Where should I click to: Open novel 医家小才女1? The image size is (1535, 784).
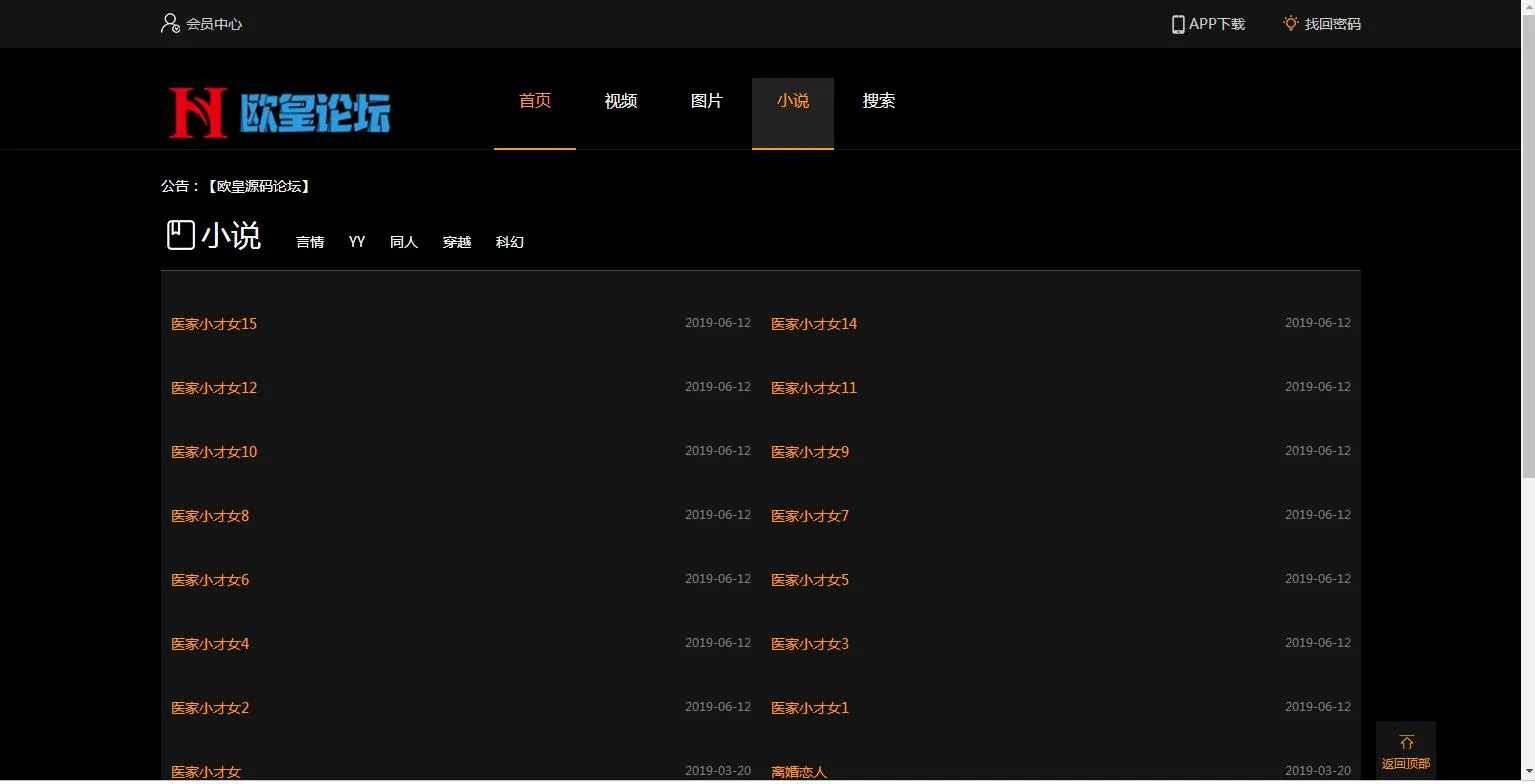point(810,708)
